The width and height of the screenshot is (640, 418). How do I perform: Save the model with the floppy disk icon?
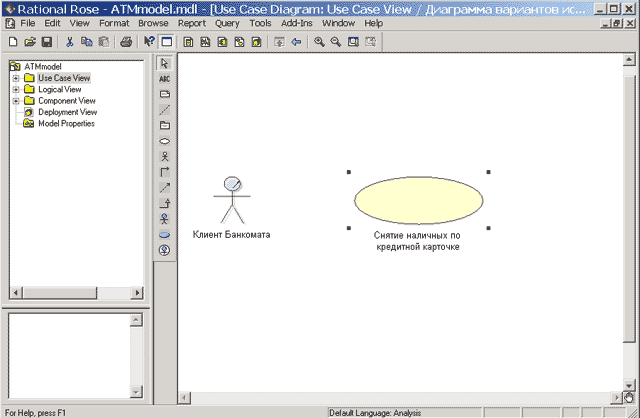pos(47,42)
